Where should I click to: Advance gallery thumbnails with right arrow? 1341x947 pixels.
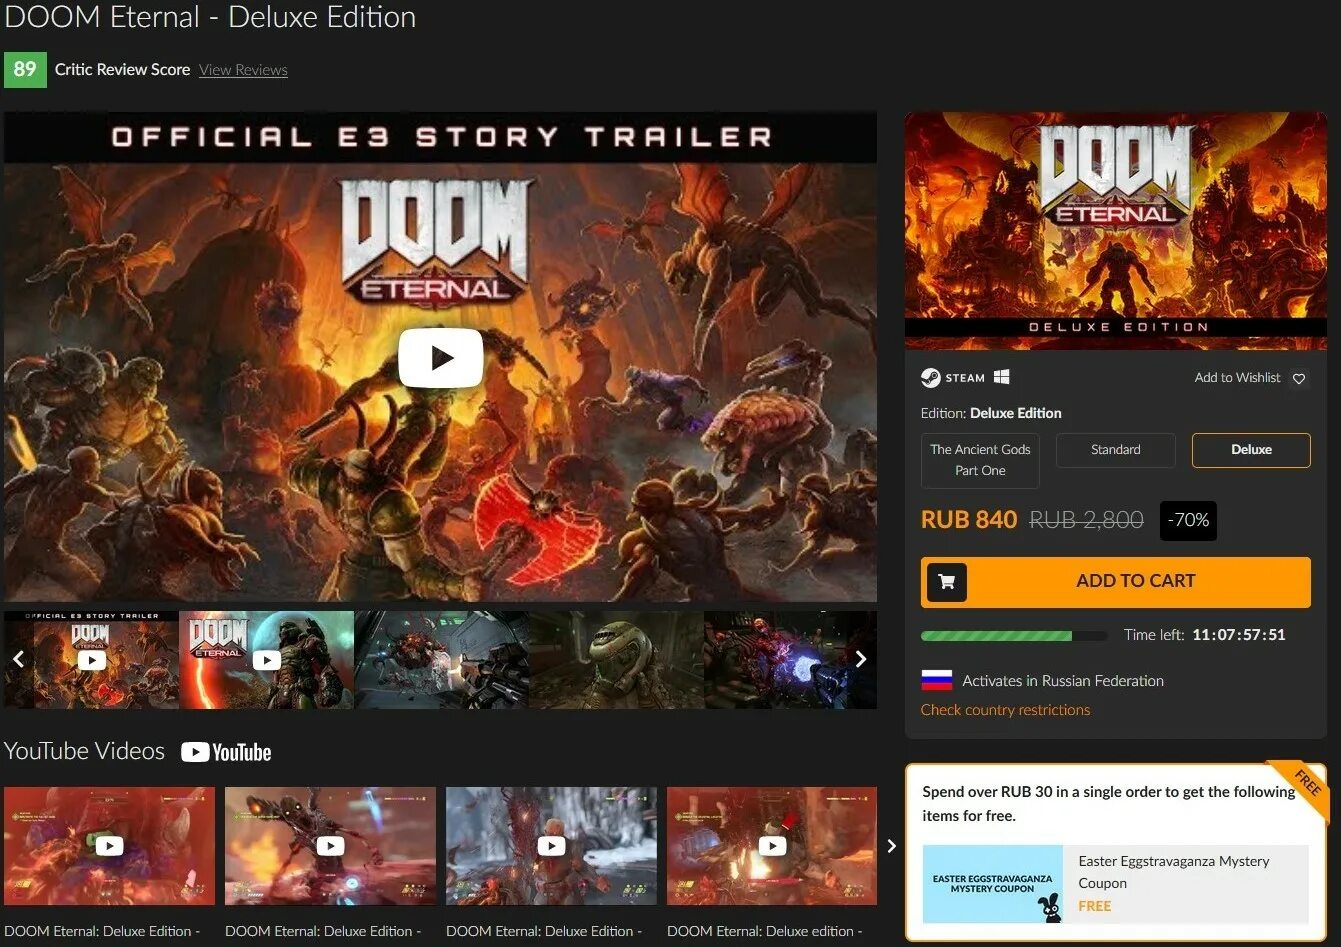point(861,659)
